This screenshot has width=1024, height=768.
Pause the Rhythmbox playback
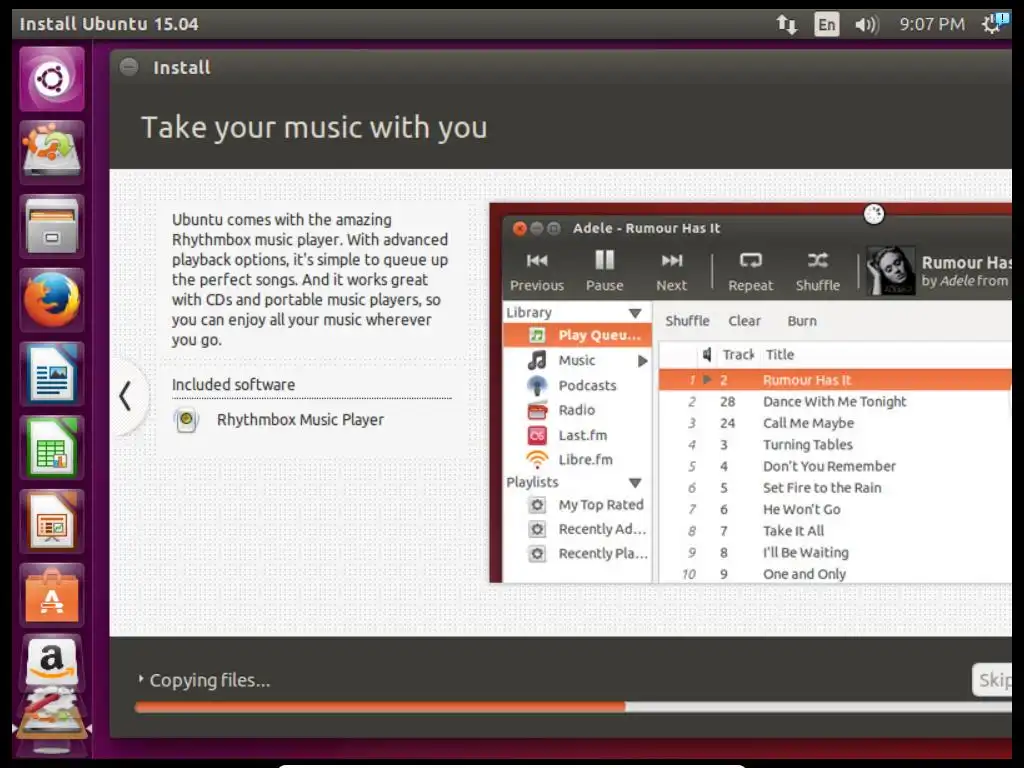point(604,272)
